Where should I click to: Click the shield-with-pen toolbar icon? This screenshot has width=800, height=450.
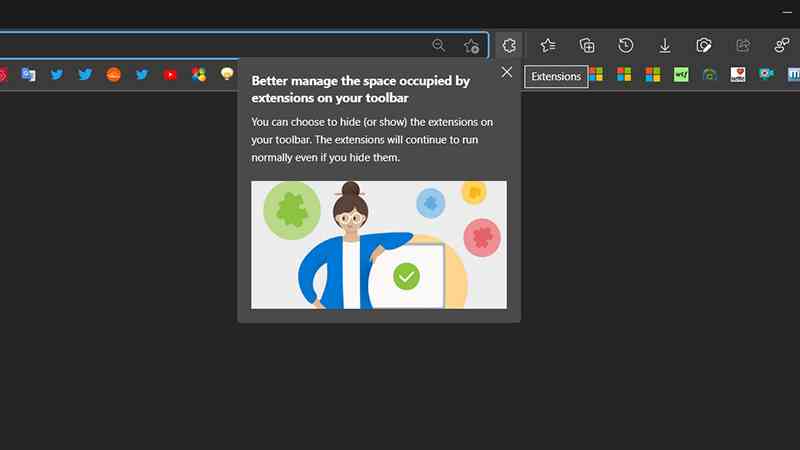(x=704, y=45)
